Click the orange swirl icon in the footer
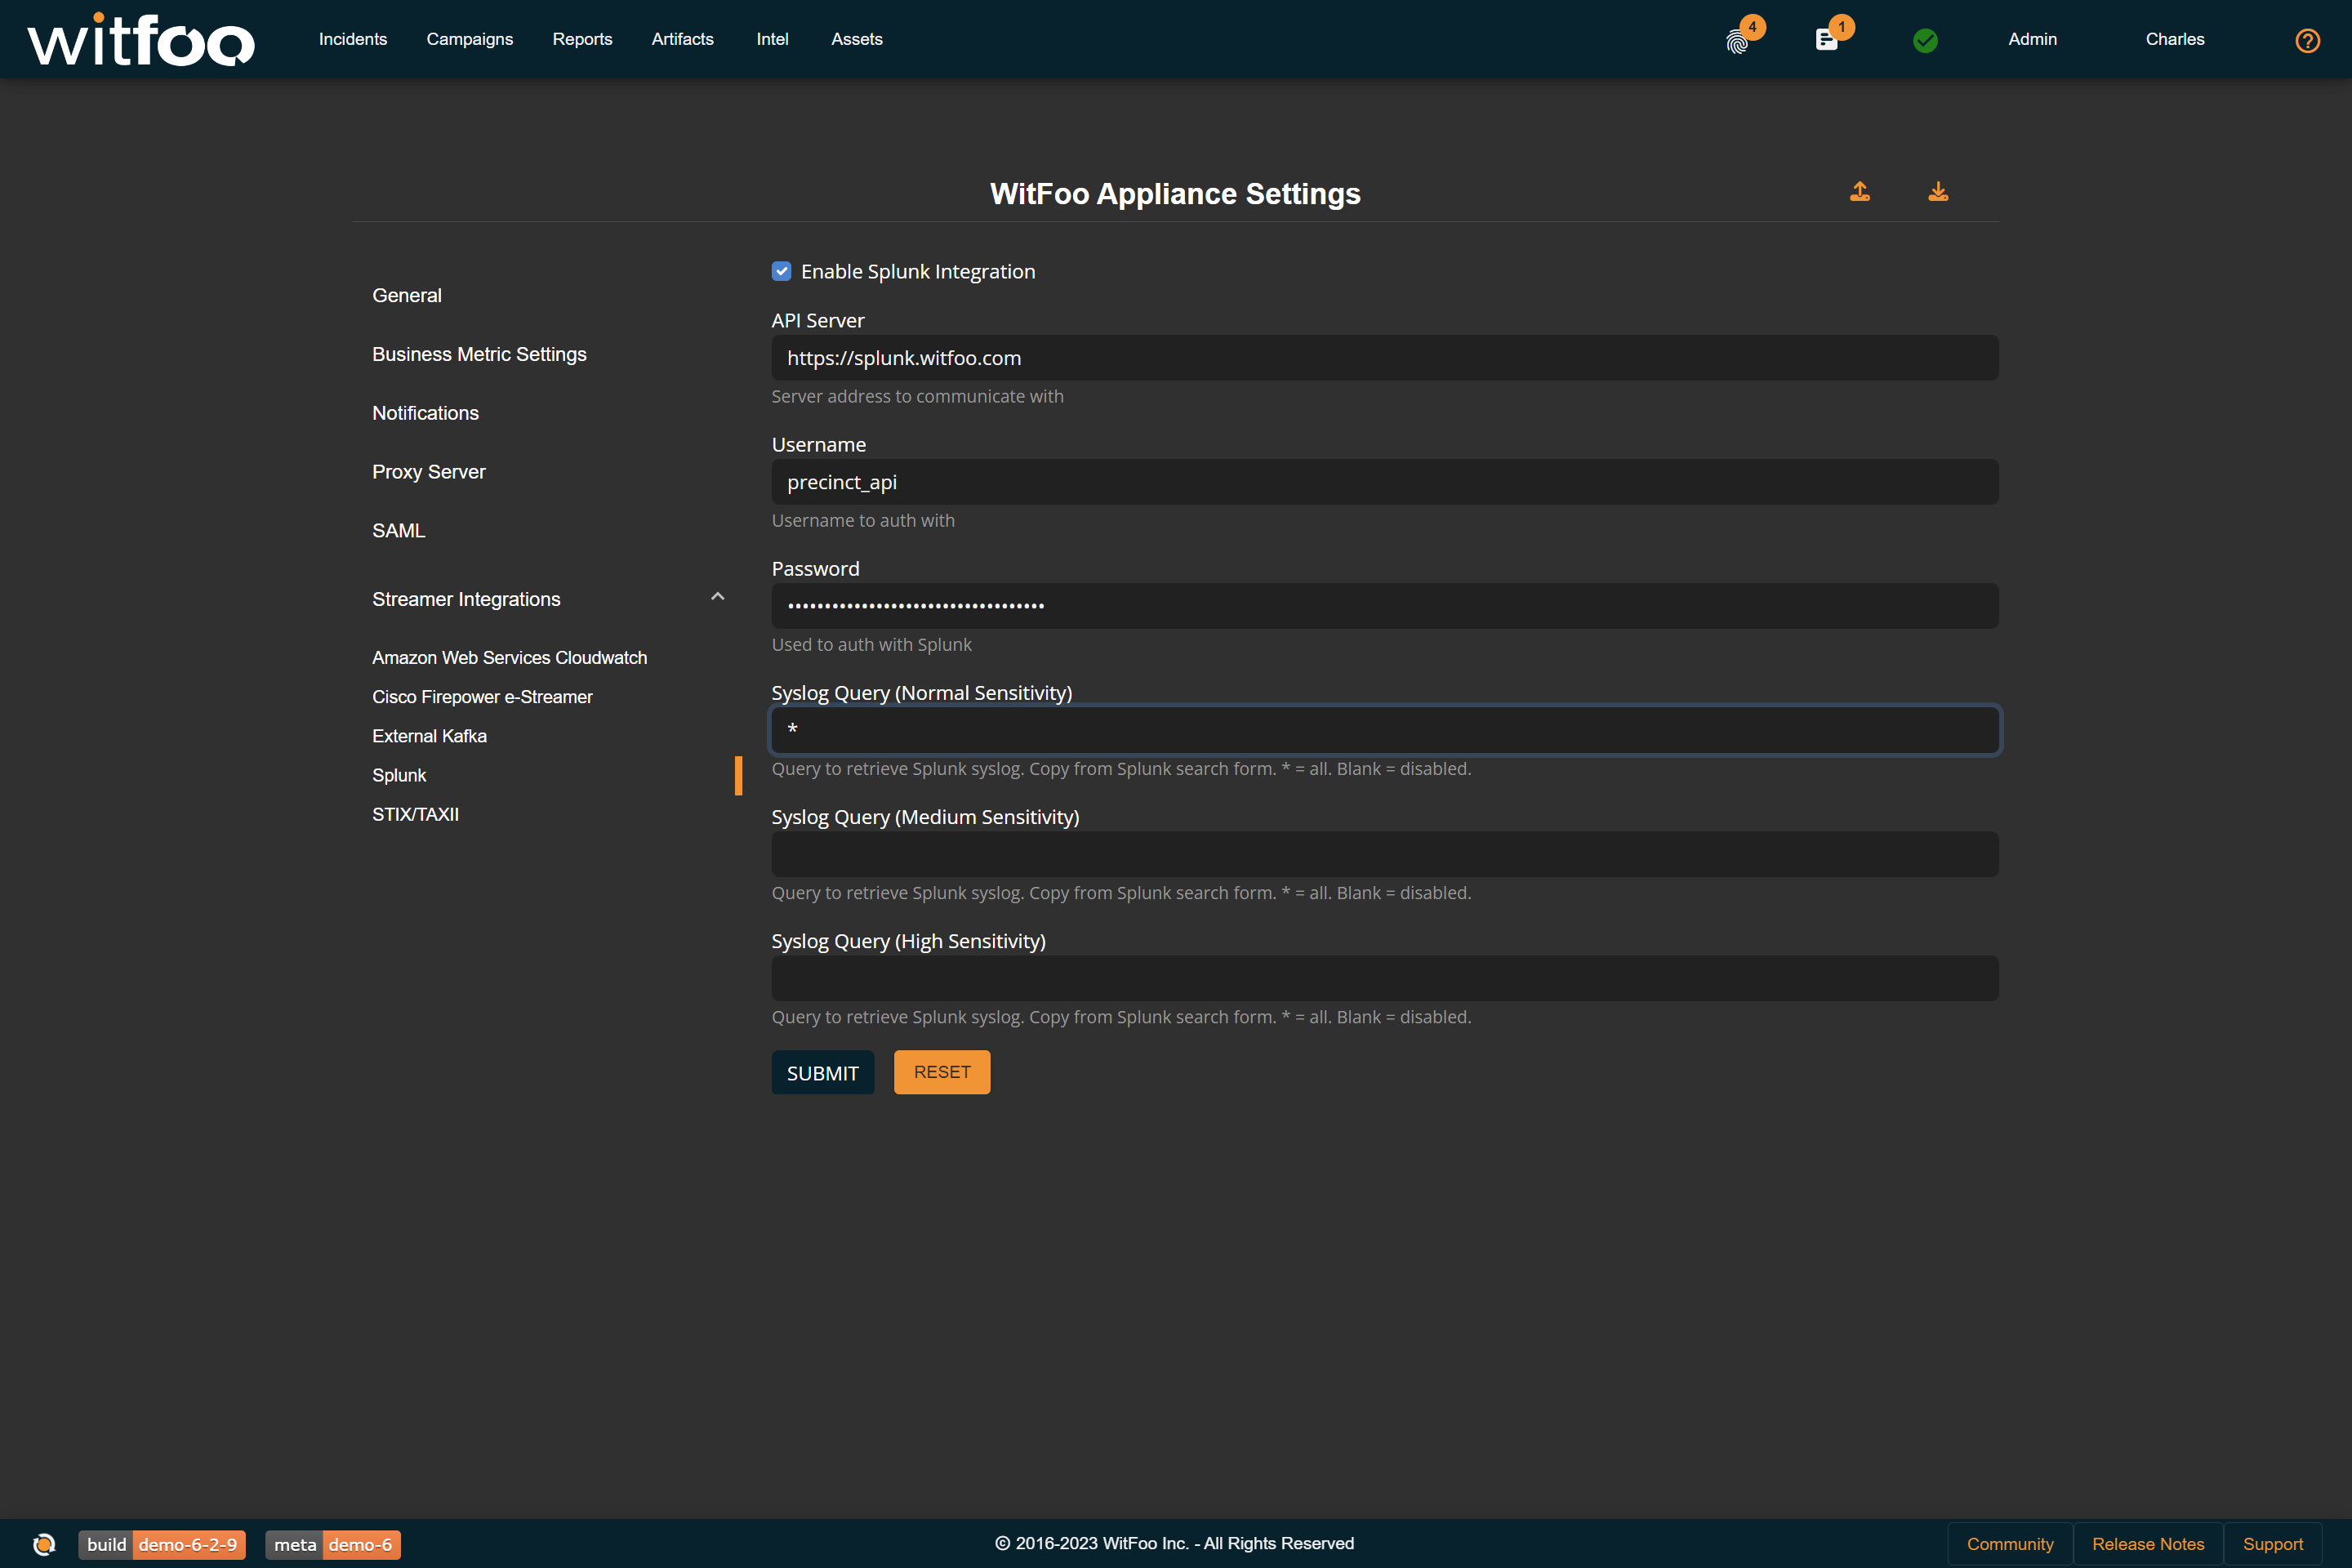This screenshot has height=1568, width=2352. click(x=44, y=1544)
